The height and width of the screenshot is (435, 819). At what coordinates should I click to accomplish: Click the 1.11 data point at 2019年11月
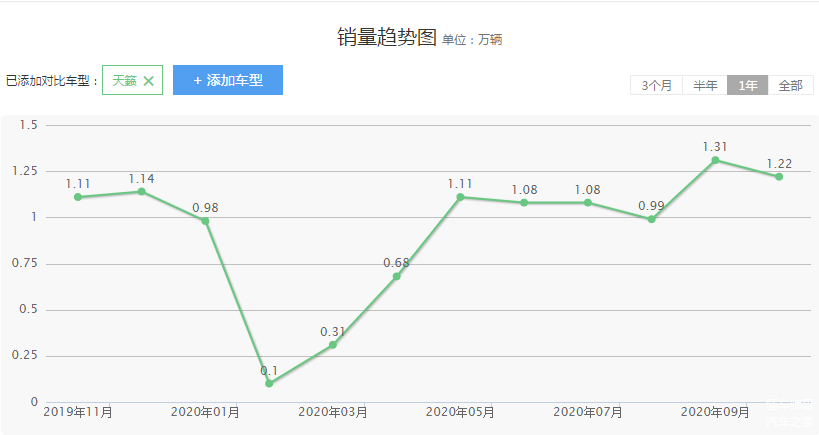point(78,197)
